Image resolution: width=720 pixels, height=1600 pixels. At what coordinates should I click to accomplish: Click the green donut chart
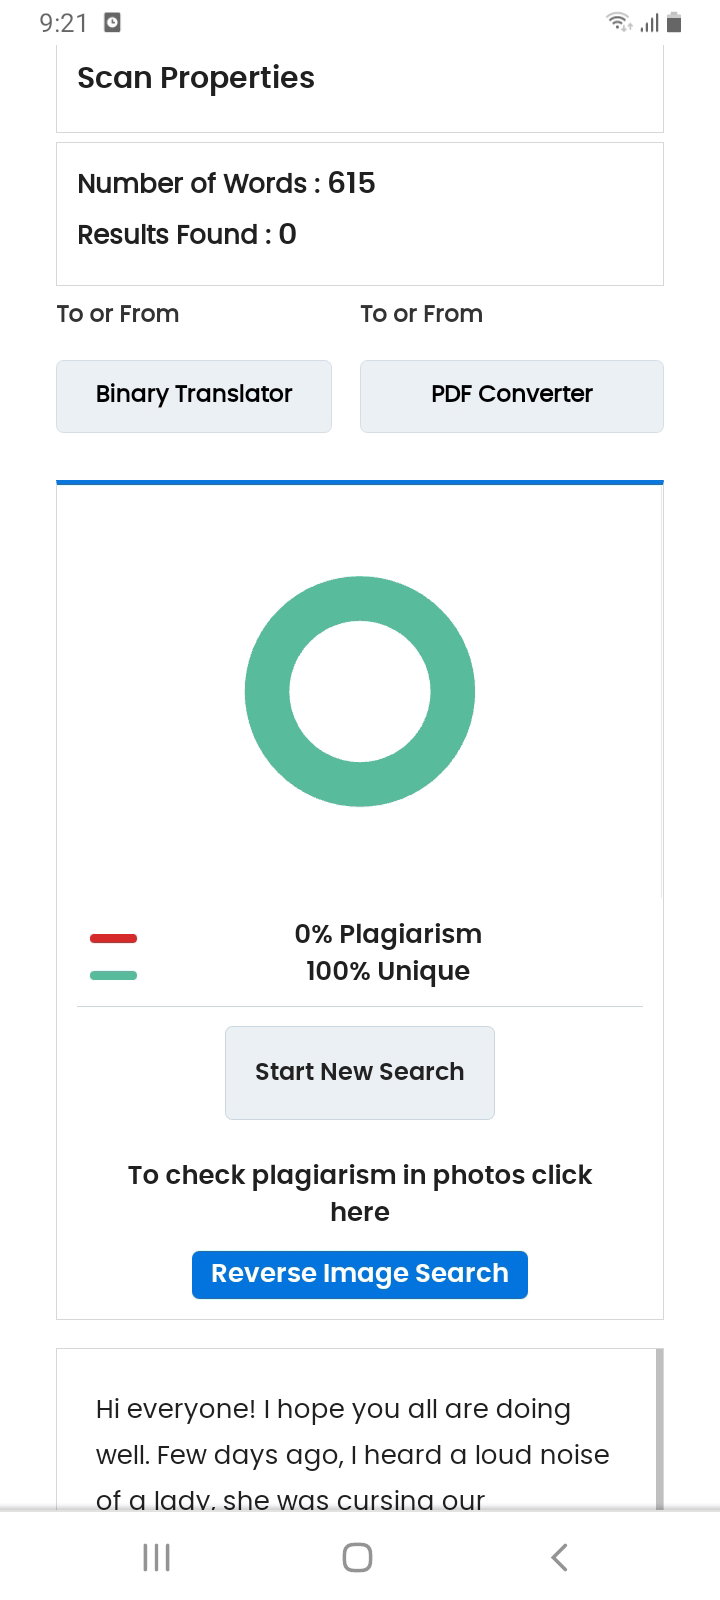tap(360, 691)
